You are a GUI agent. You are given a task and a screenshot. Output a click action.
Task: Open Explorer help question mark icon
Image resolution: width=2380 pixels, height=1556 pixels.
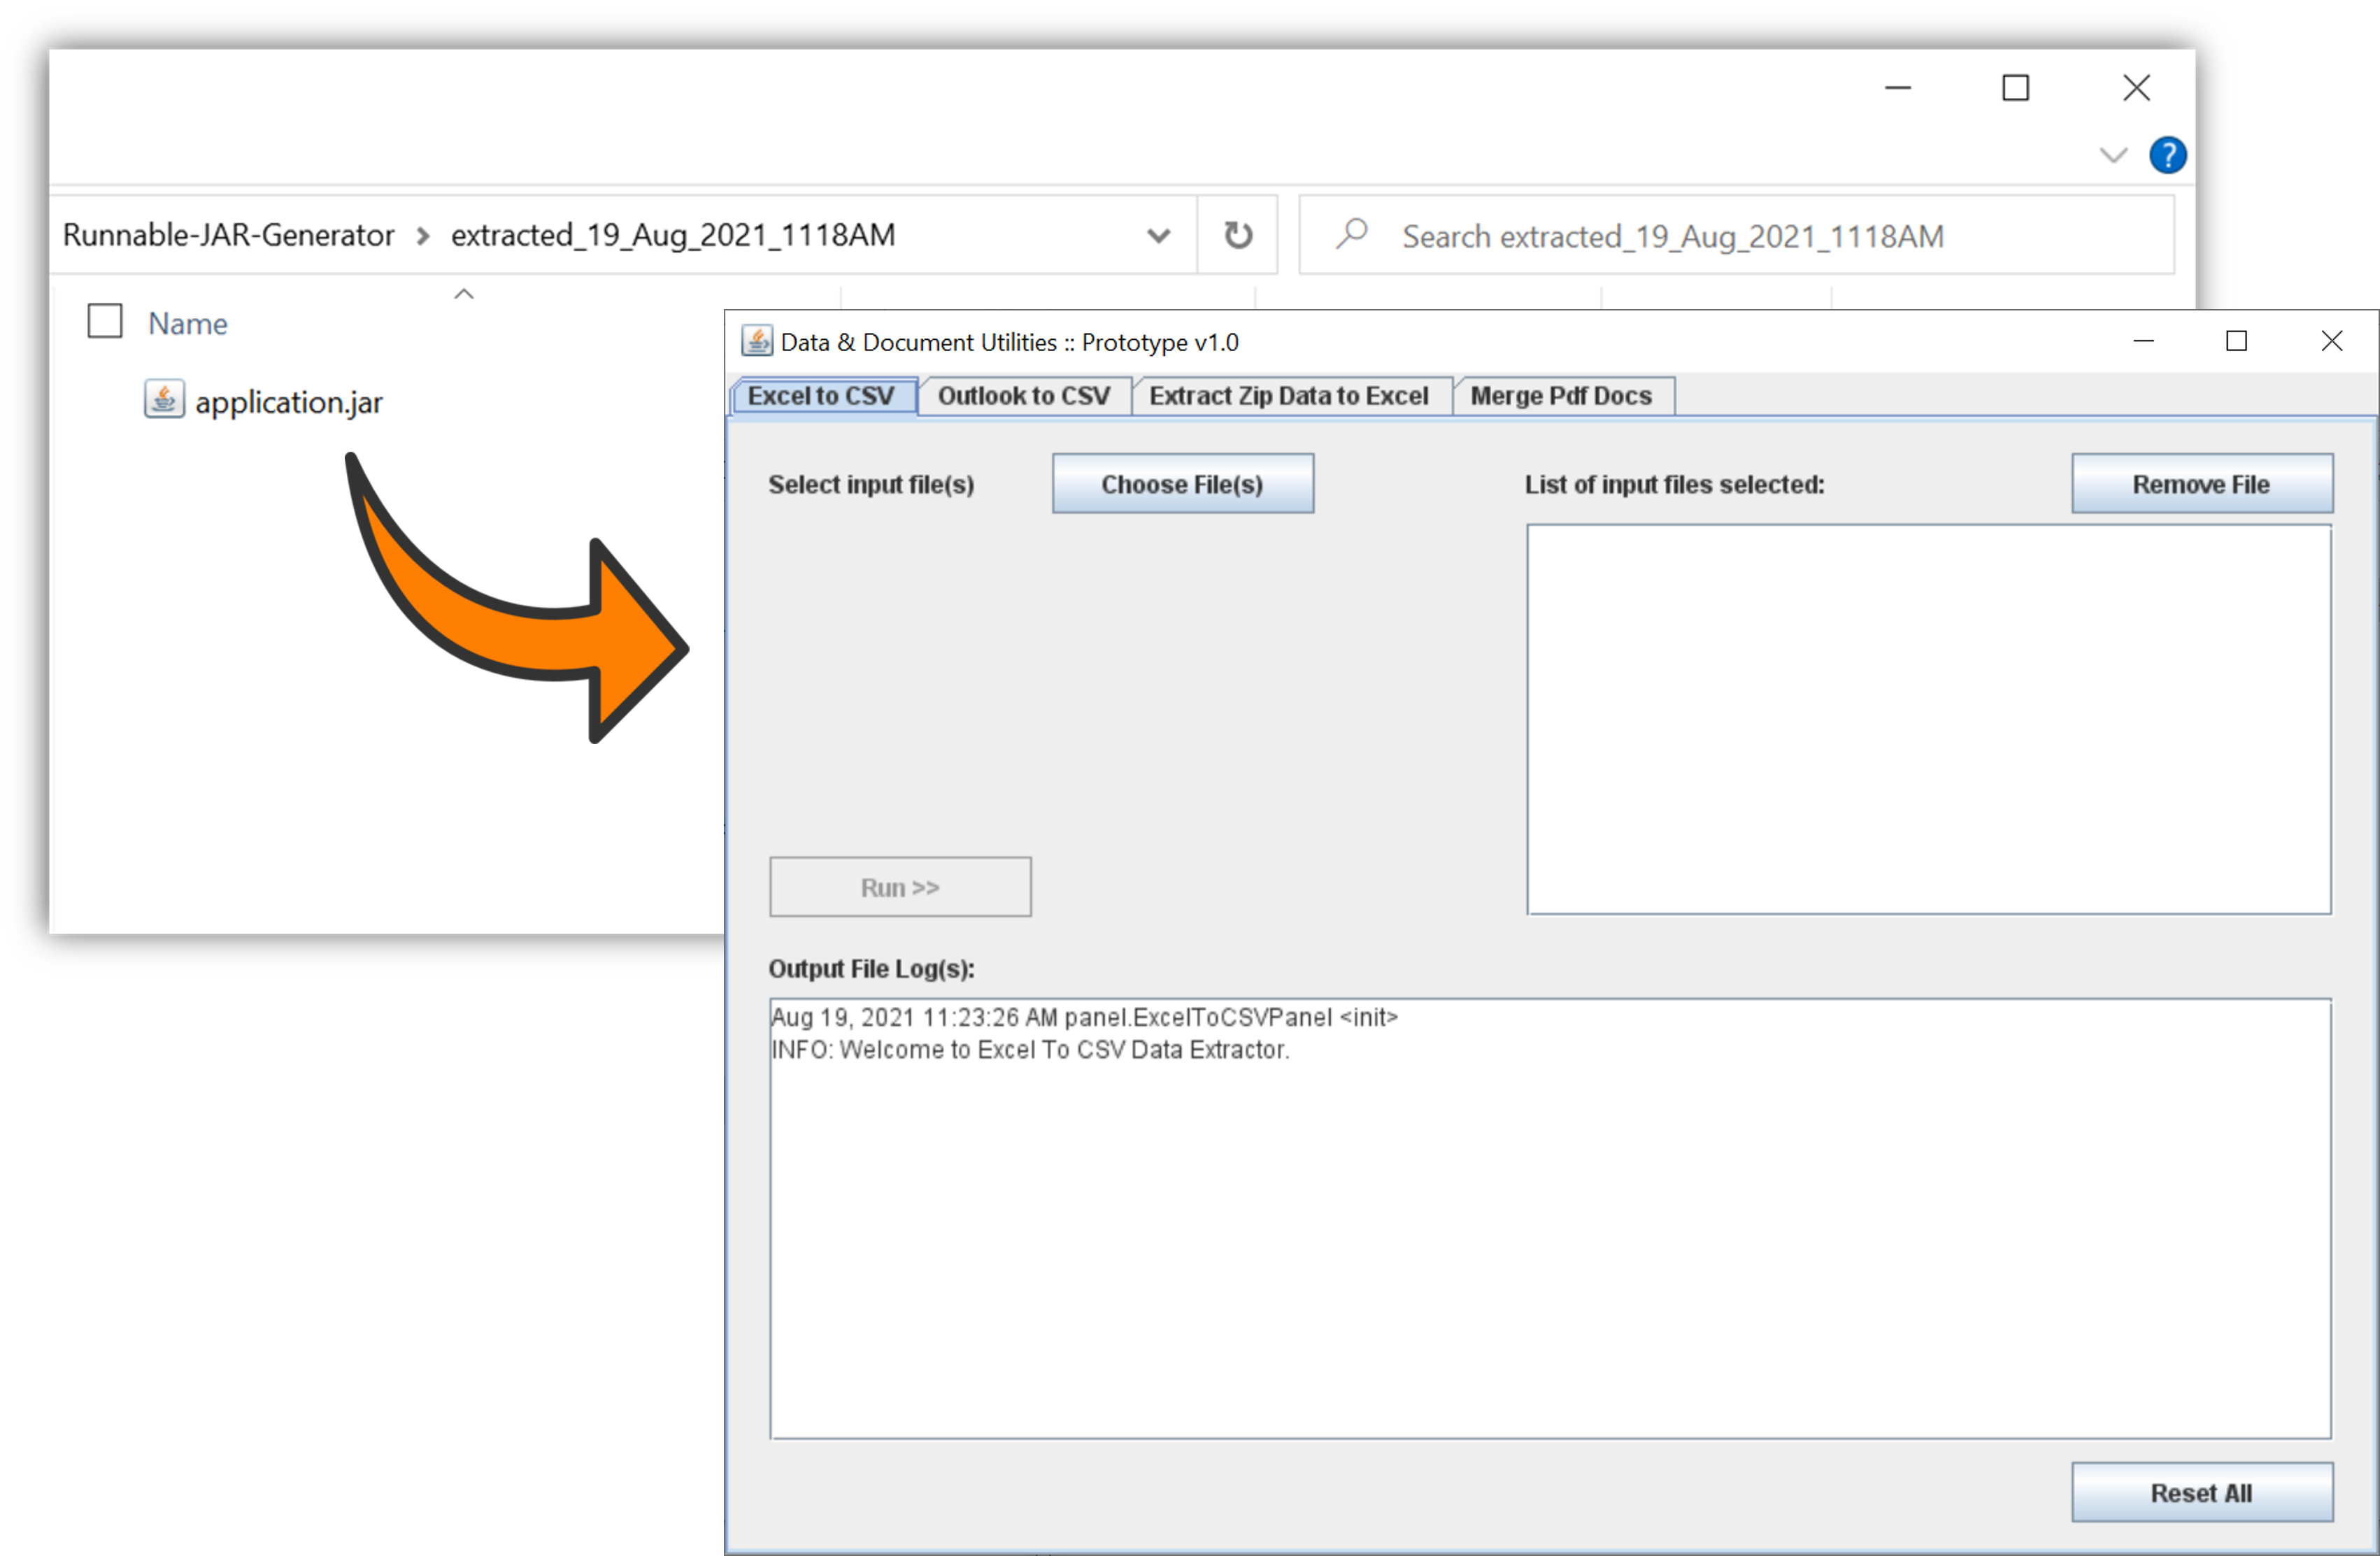point(2167,155)
